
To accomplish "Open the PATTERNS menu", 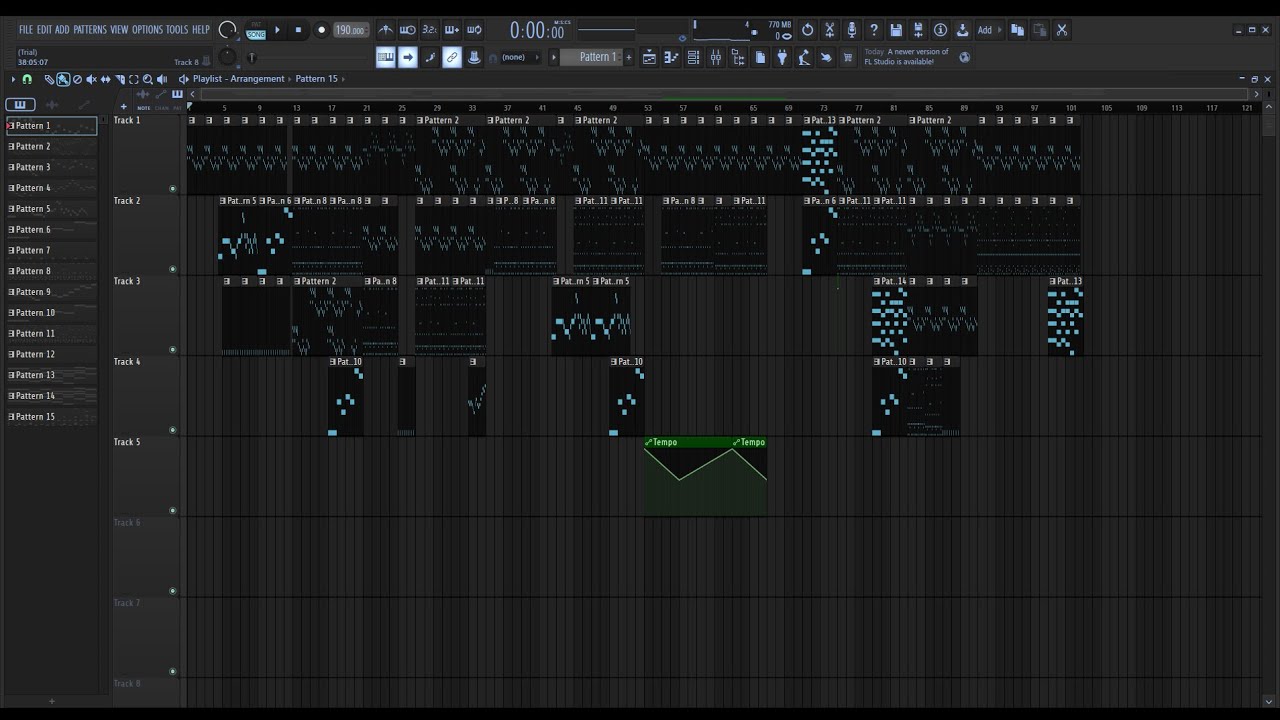I will pos(90,29).
